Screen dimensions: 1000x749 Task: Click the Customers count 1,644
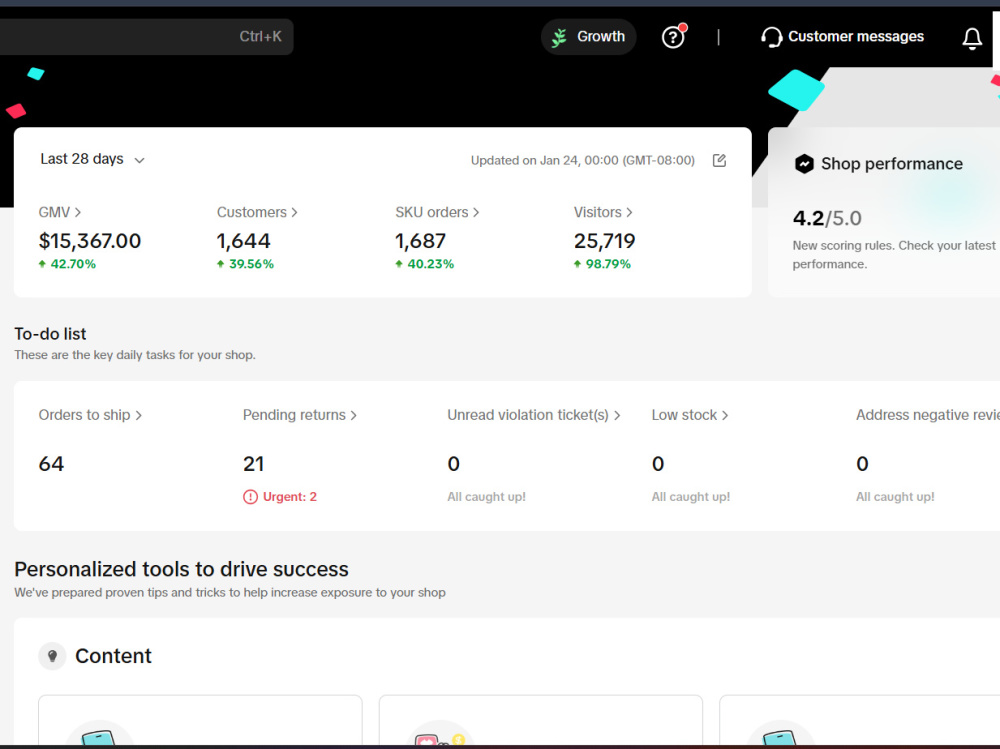[244, 241]
